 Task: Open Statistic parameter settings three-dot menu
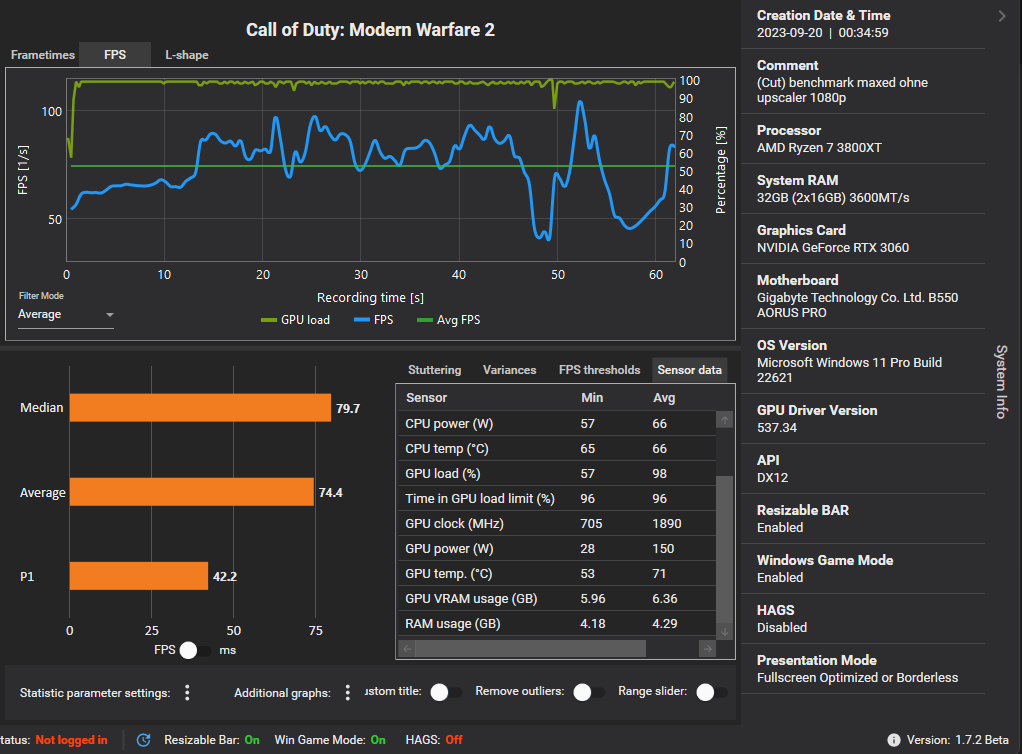point(187,693)
